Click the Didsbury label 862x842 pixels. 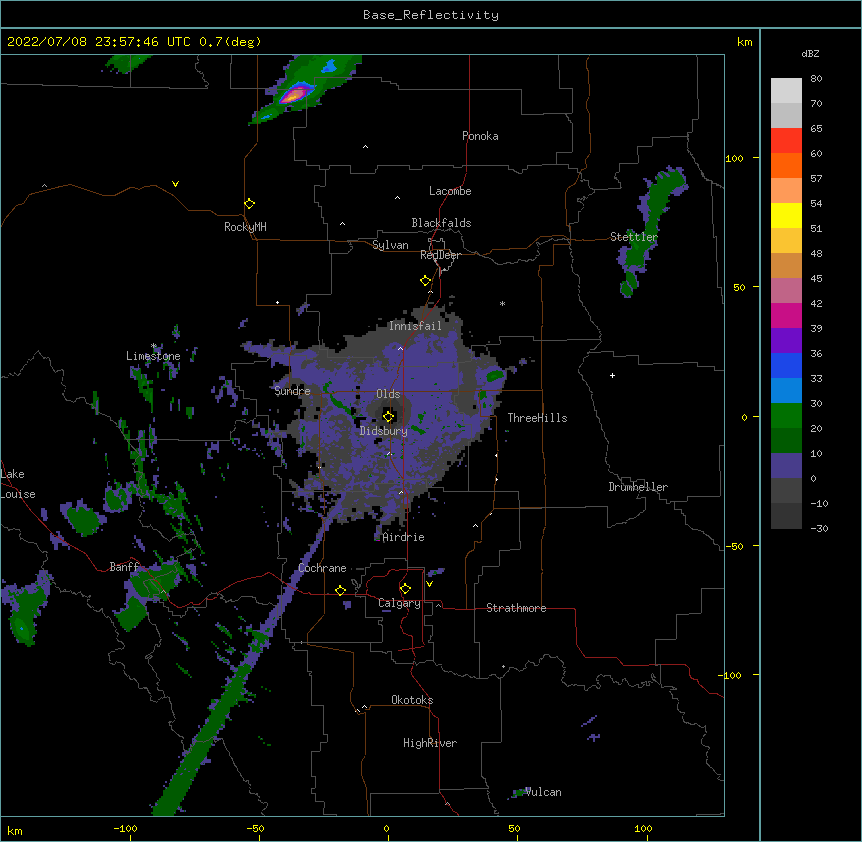pos(384,431)
